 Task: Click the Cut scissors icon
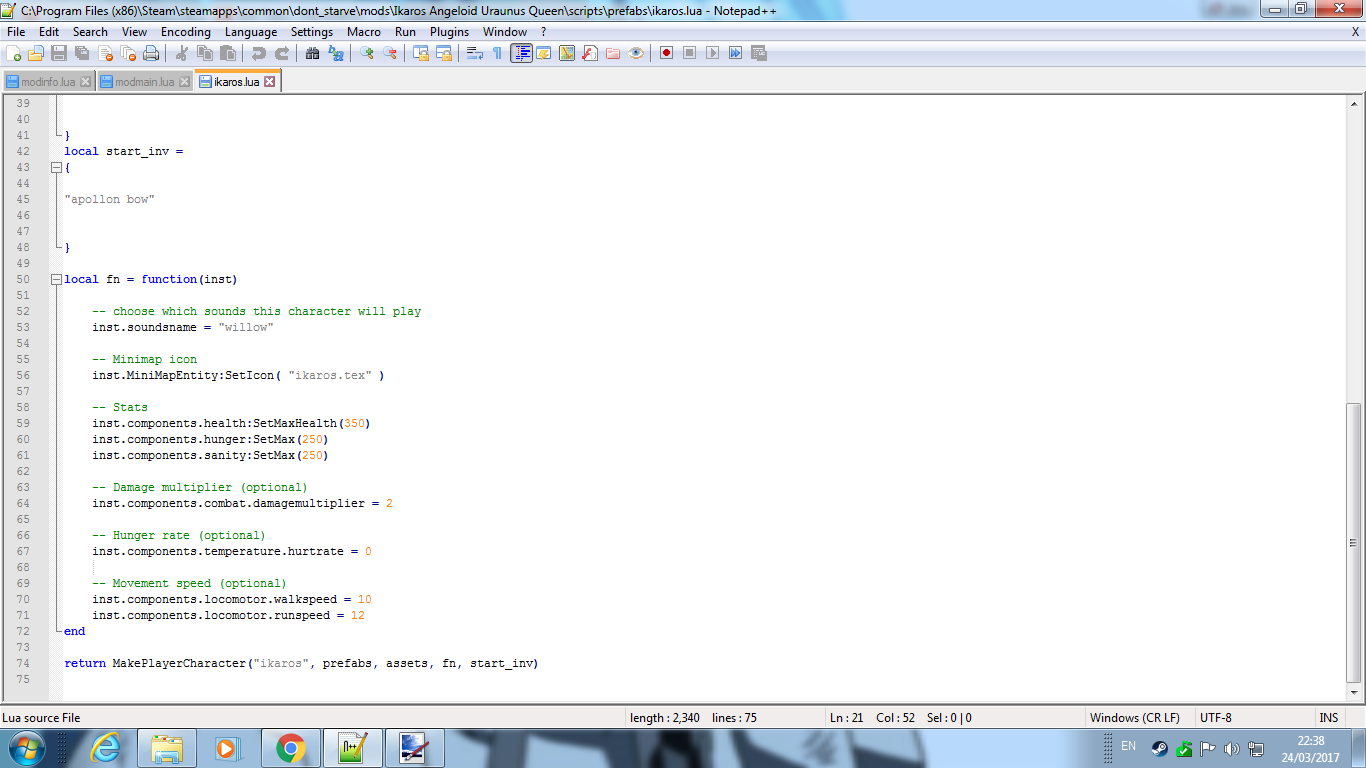coord(182,53)
